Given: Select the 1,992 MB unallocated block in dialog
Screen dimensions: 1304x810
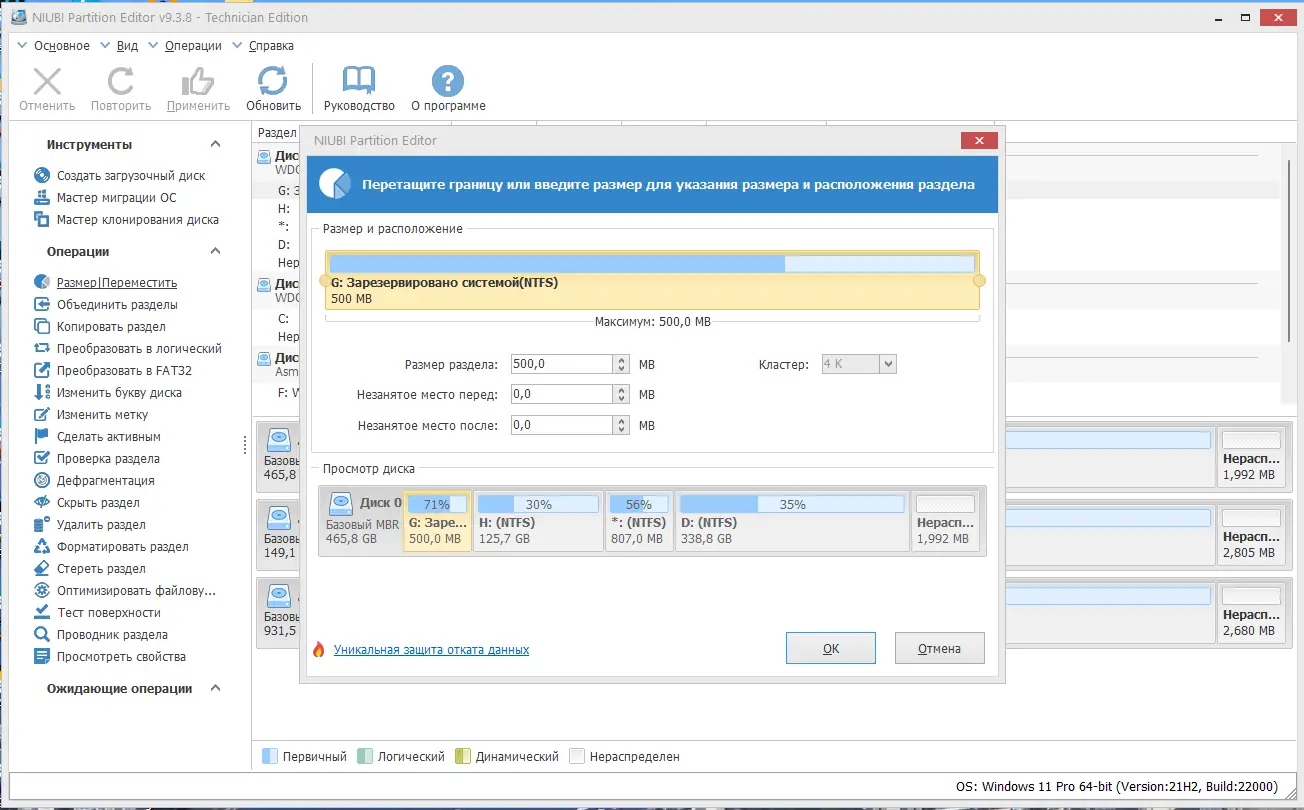Looking at the screenshot, I should click(945, 521).
